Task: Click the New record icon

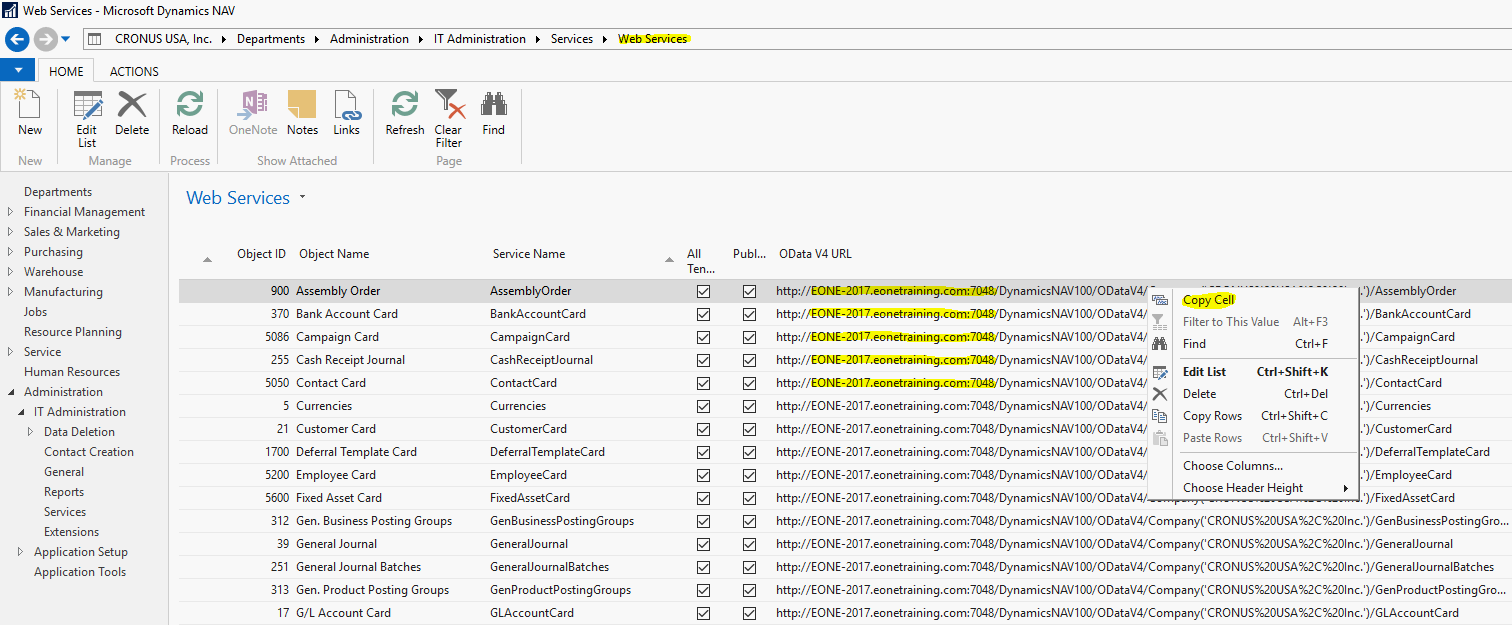Action: (29, 105)
